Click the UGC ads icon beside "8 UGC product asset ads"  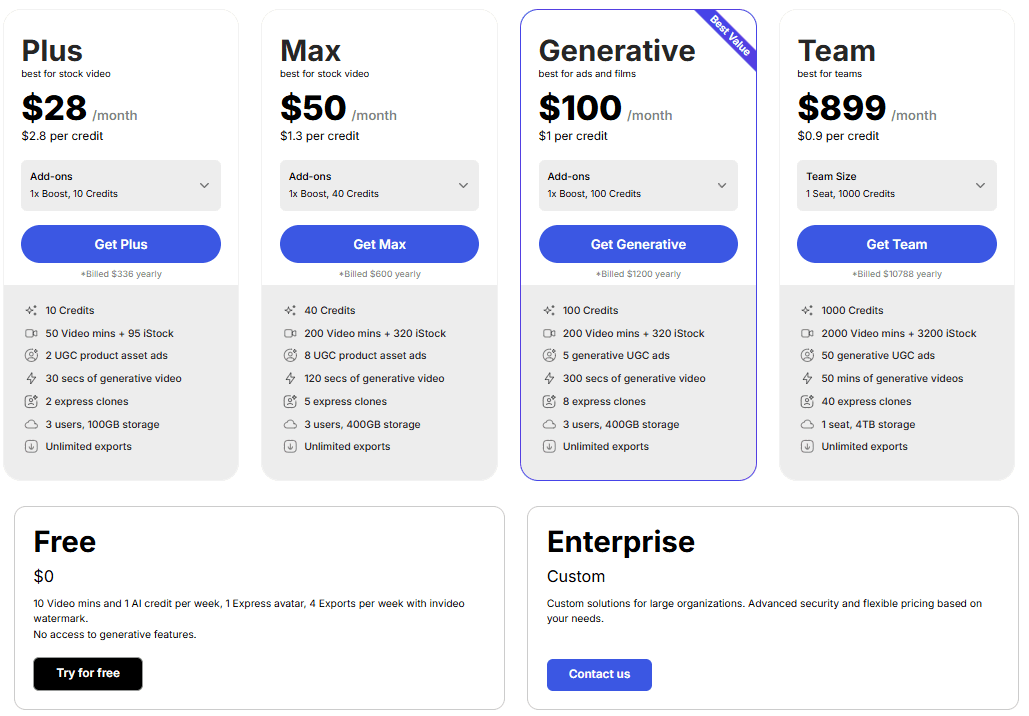click(x=291, y=356)
